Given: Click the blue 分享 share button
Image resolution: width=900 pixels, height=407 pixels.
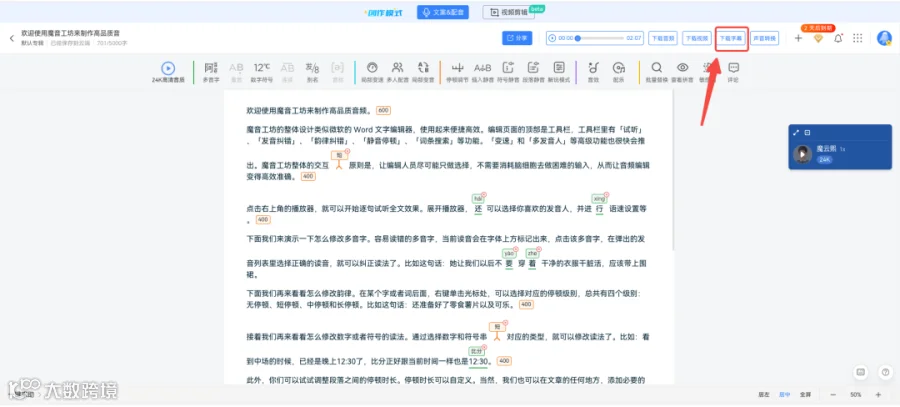Looking at the screenshot, I should (517, 38).
